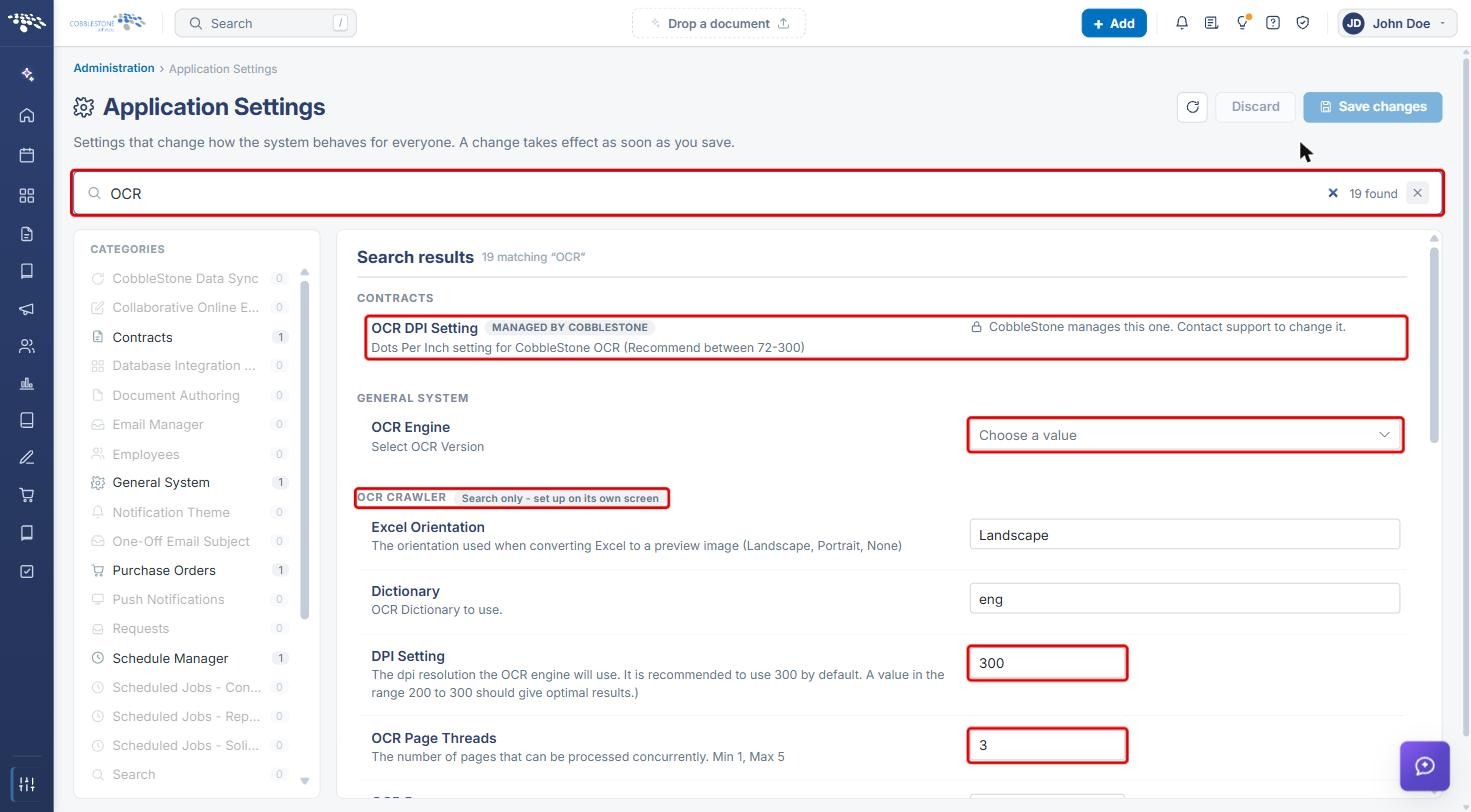Click the Excel Orientation field showing Landscape
This screenshot has height=812, width=1471.
[x=1185, y=534]
